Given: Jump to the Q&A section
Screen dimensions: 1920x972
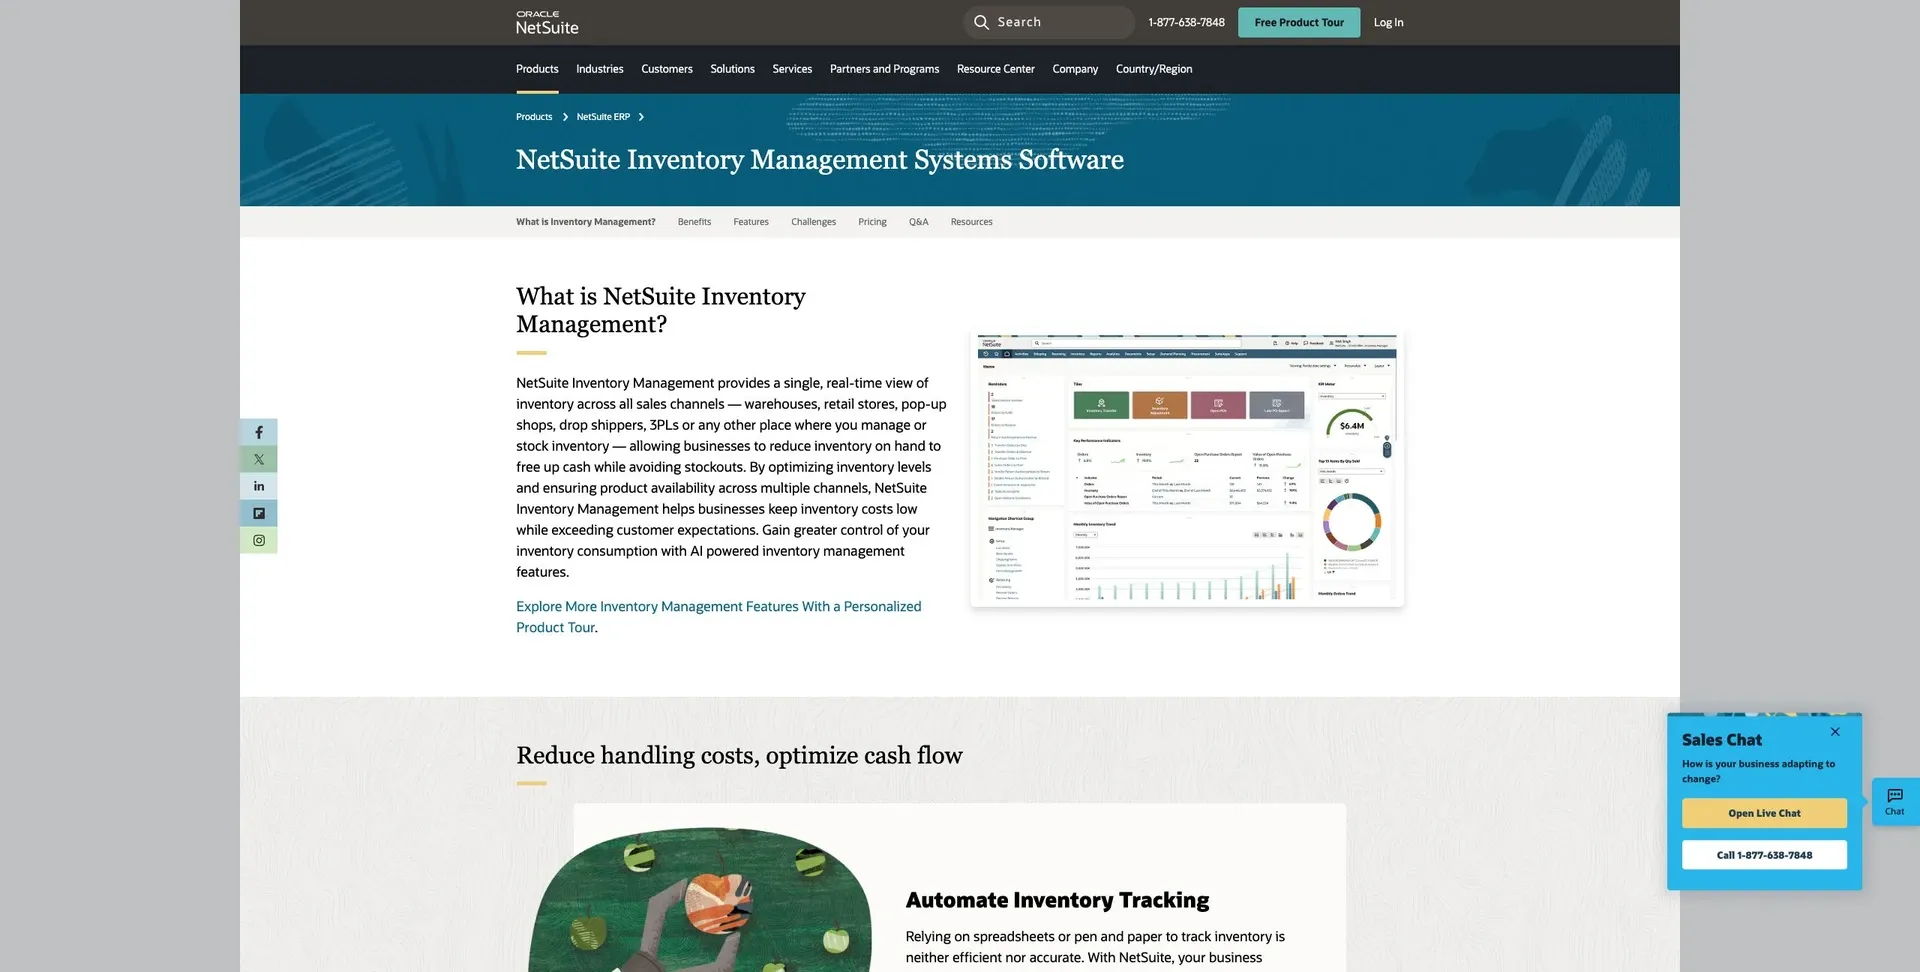Looking at the screenshot, I should point(918,222).
